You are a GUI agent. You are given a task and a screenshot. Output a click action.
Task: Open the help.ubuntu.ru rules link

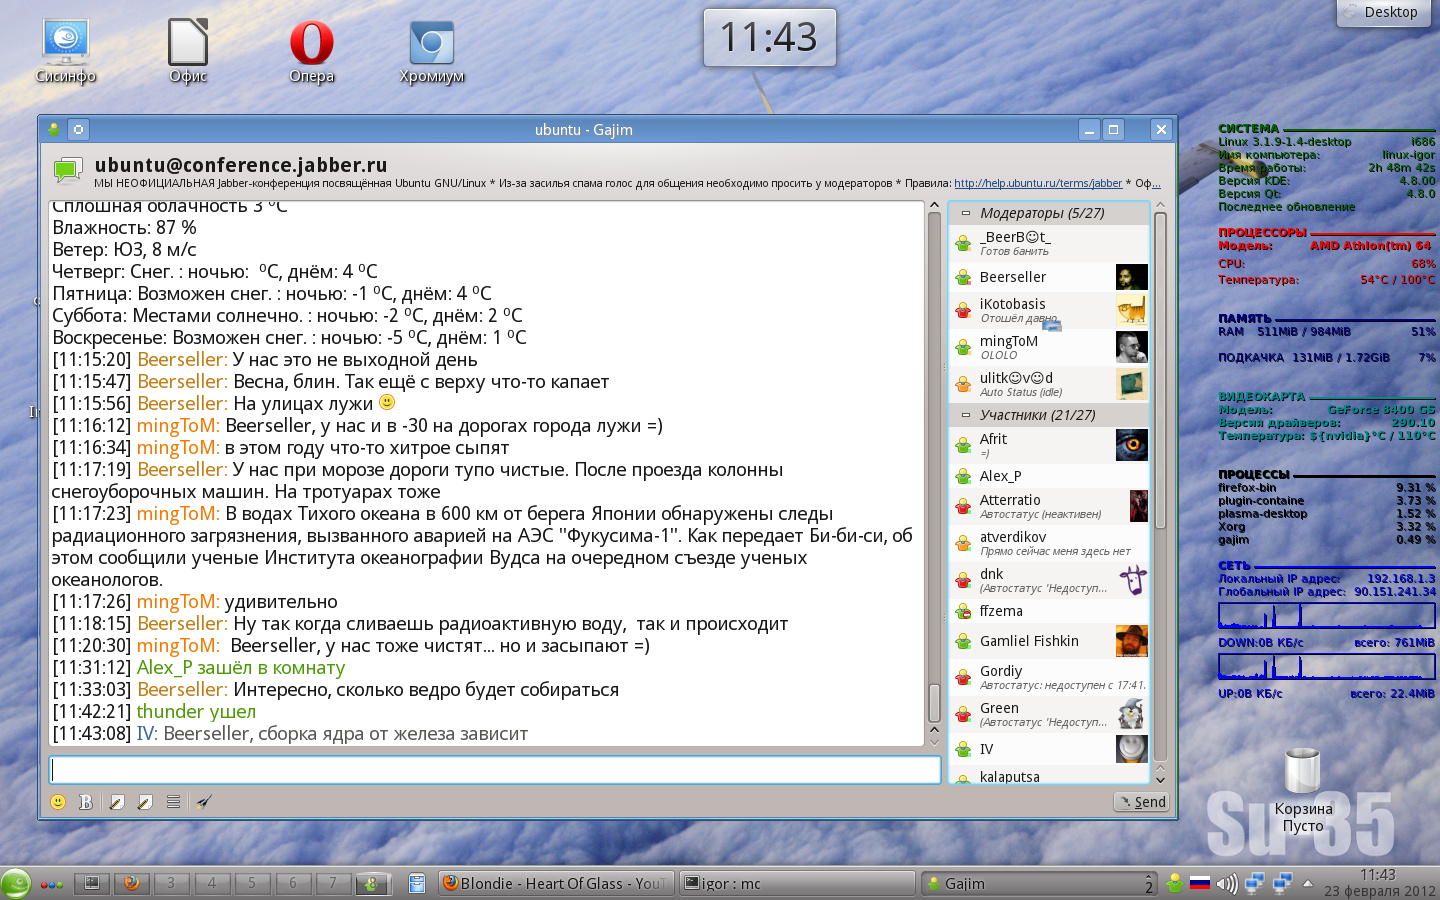click(1037, 183)
